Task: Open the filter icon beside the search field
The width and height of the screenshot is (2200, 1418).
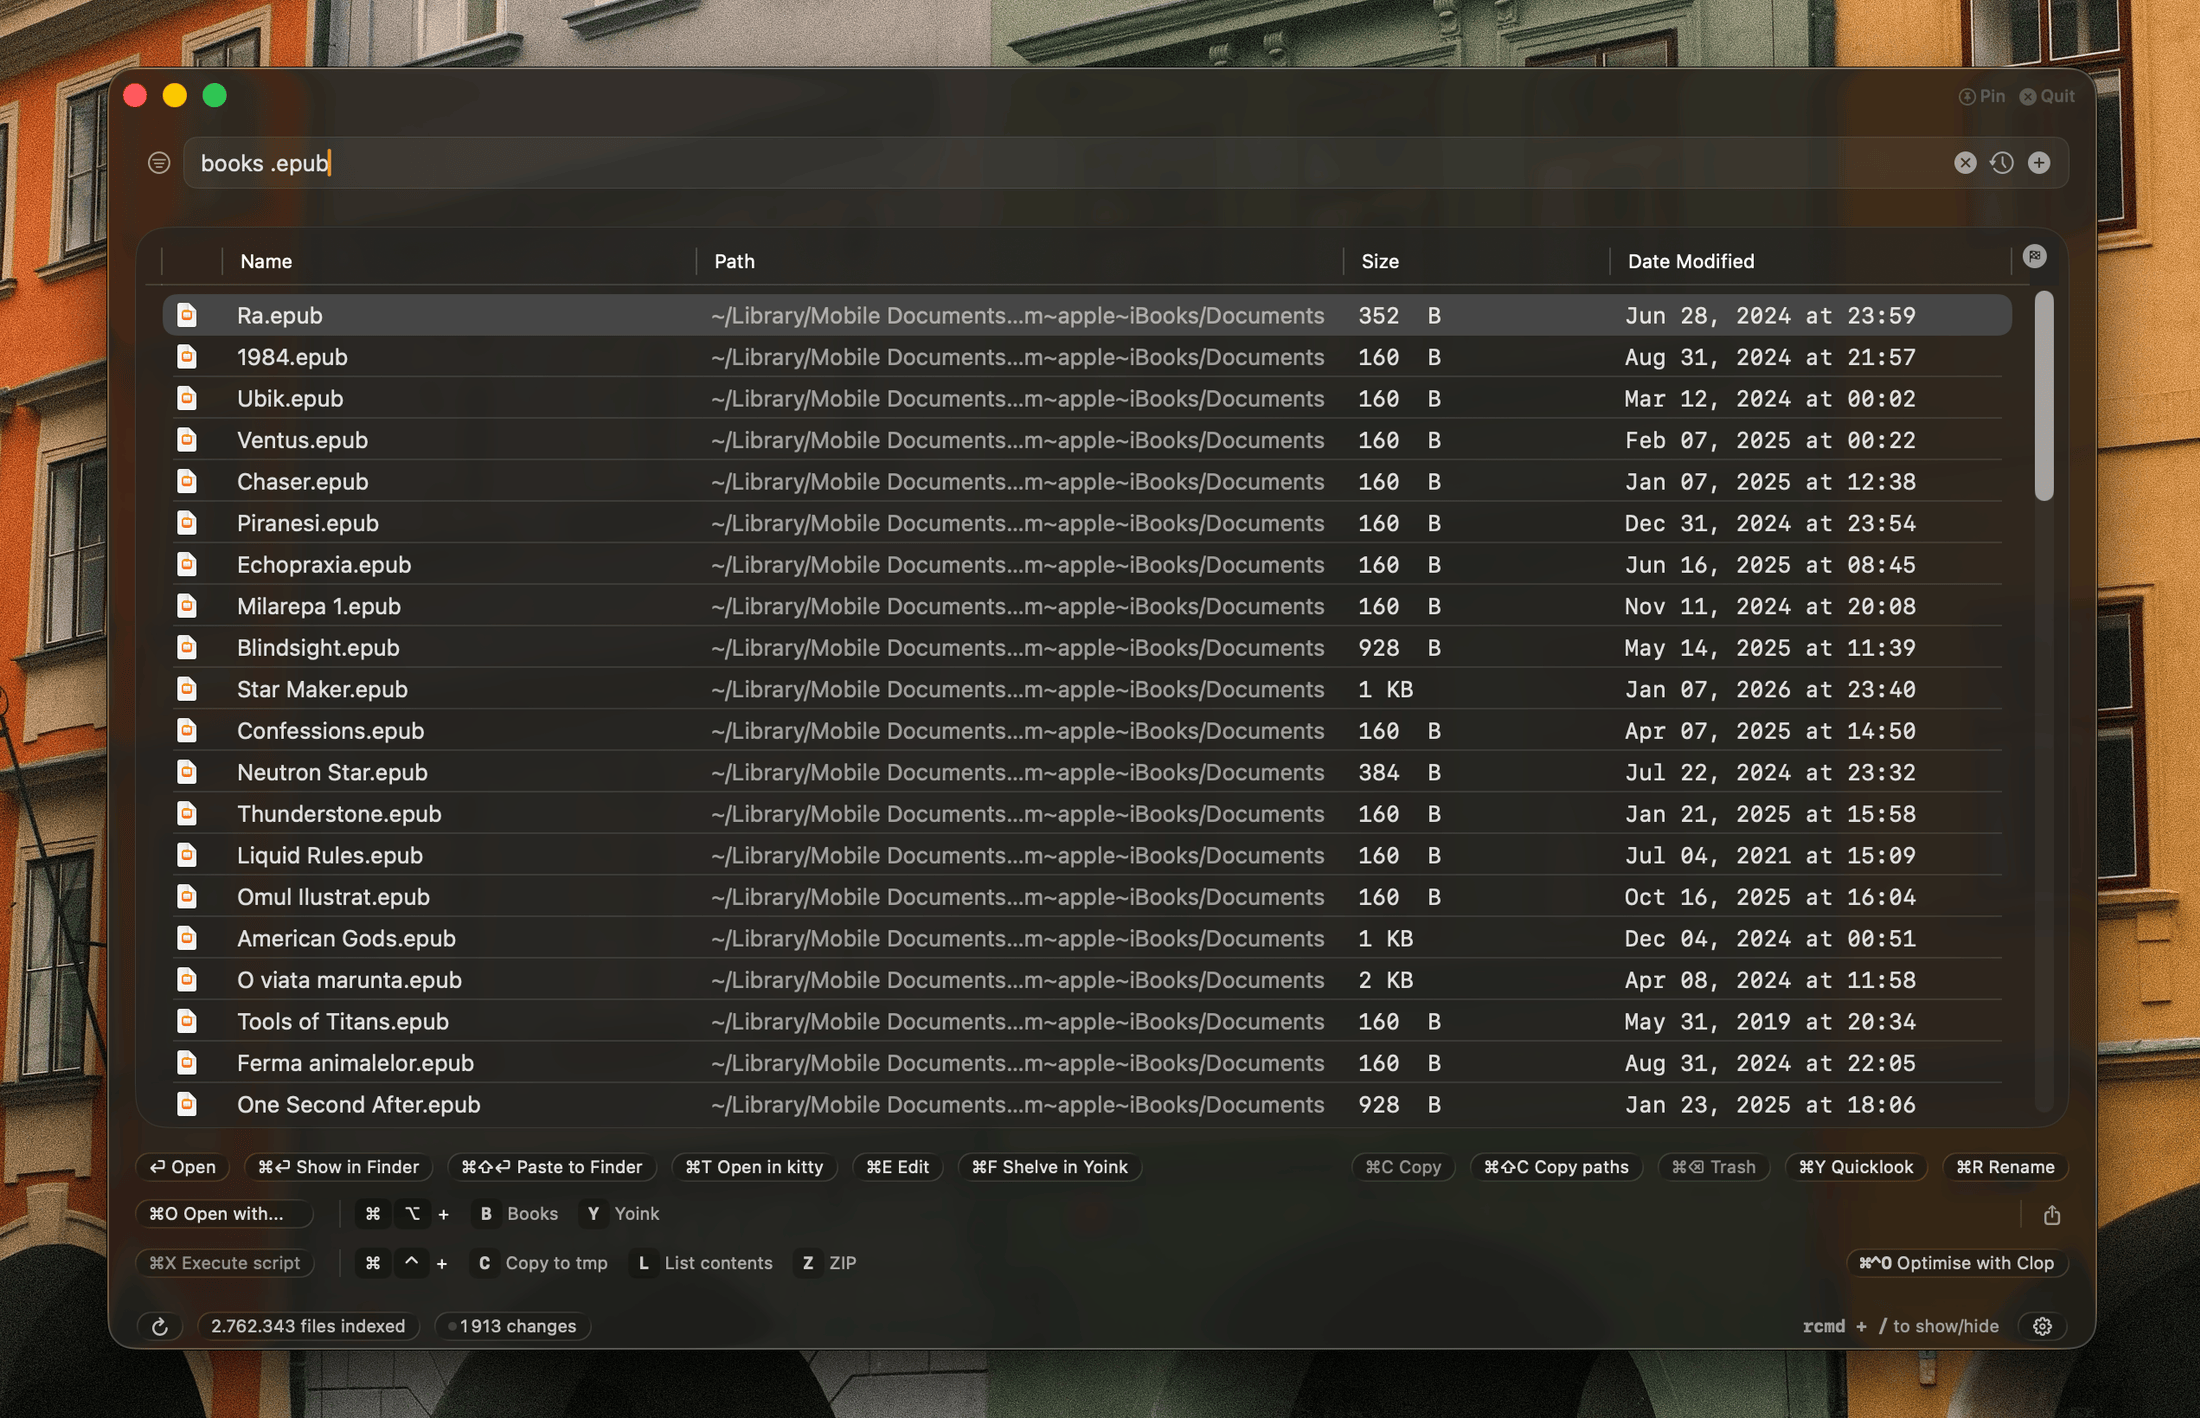Action: [158, 162]
